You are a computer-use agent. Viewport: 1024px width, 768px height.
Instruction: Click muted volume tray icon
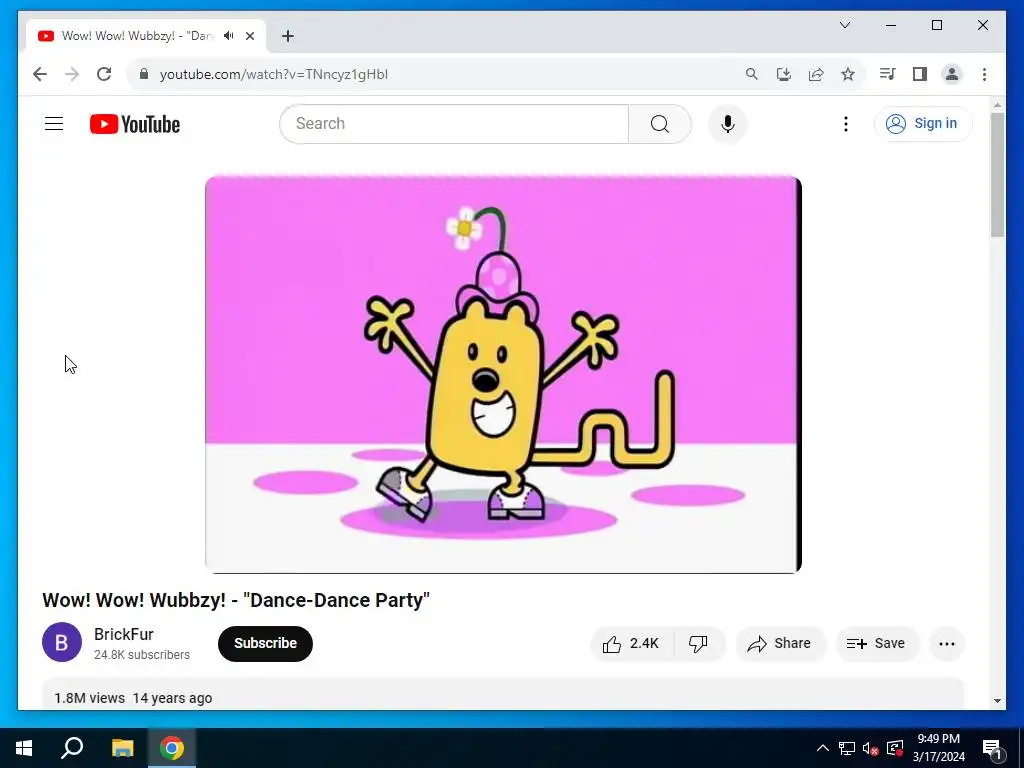point(871,748)
